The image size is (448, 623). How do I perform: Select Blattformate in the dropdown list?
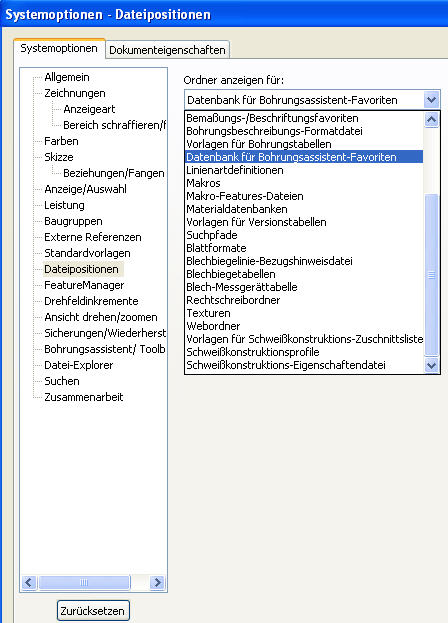click(x=216, y=248)
